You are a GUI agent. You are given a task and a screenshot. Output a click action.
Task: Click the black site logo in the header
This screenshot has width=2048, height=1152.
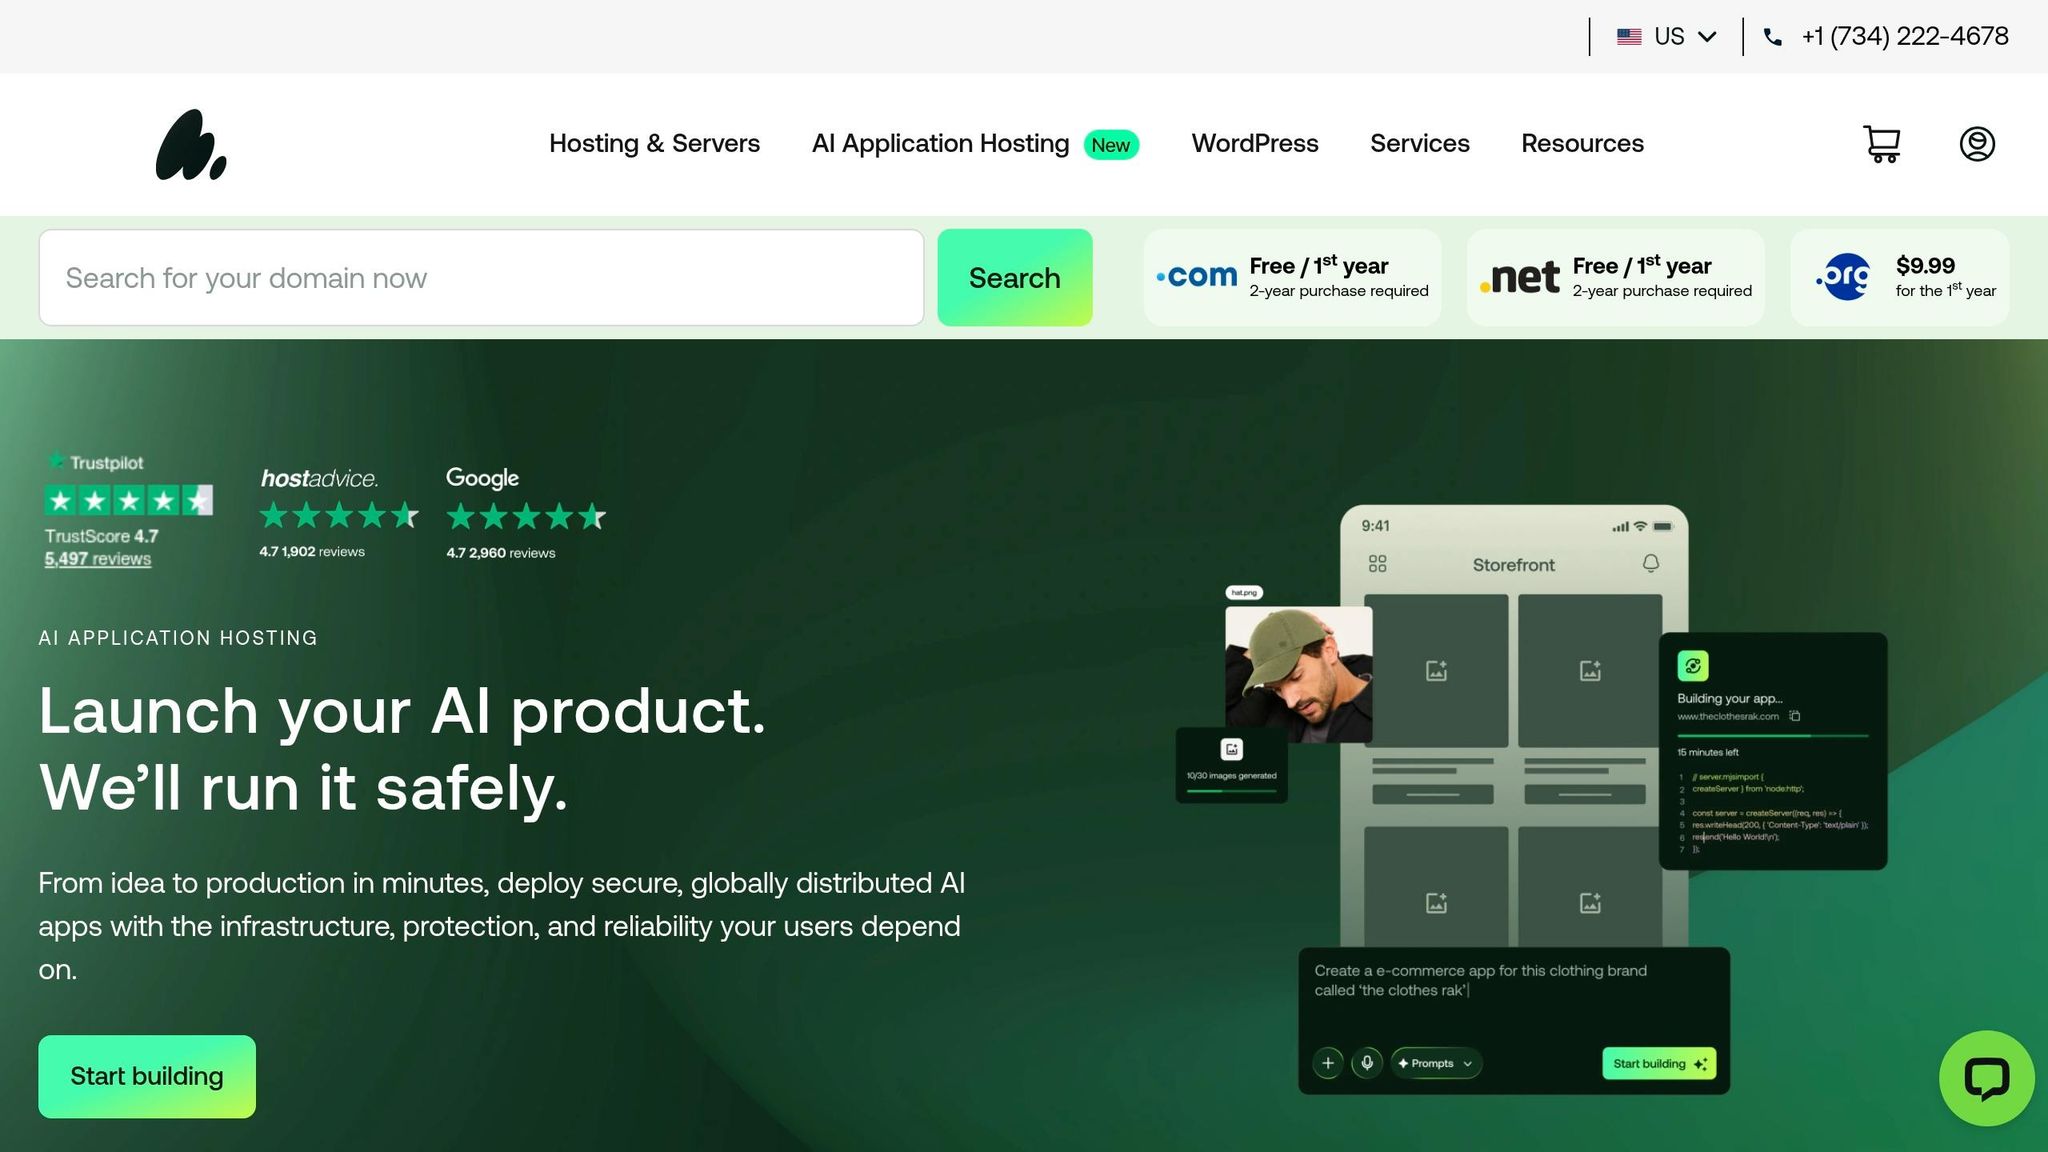point(191,144)
